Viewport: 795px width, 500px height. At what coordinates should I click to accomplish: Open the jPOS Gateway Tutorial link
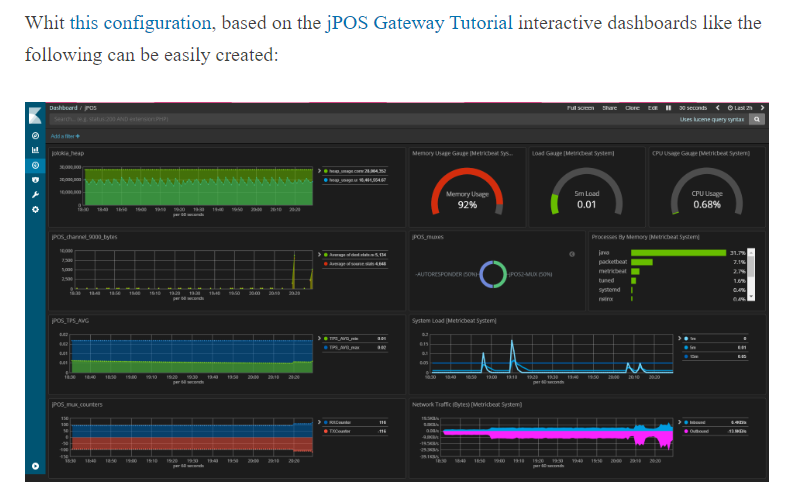[x=419, y=22]
